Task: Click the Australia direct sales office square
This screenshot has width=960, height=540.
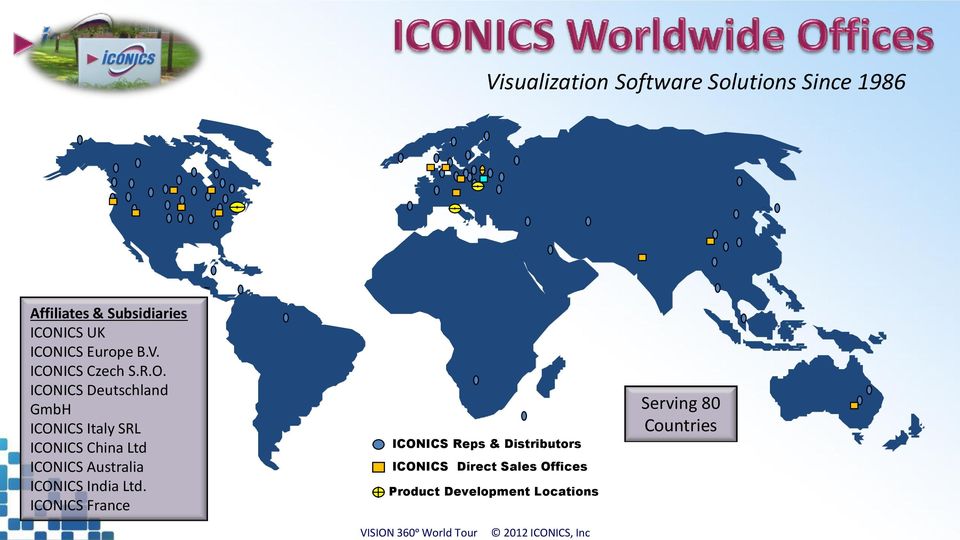Action: [854, 405]
